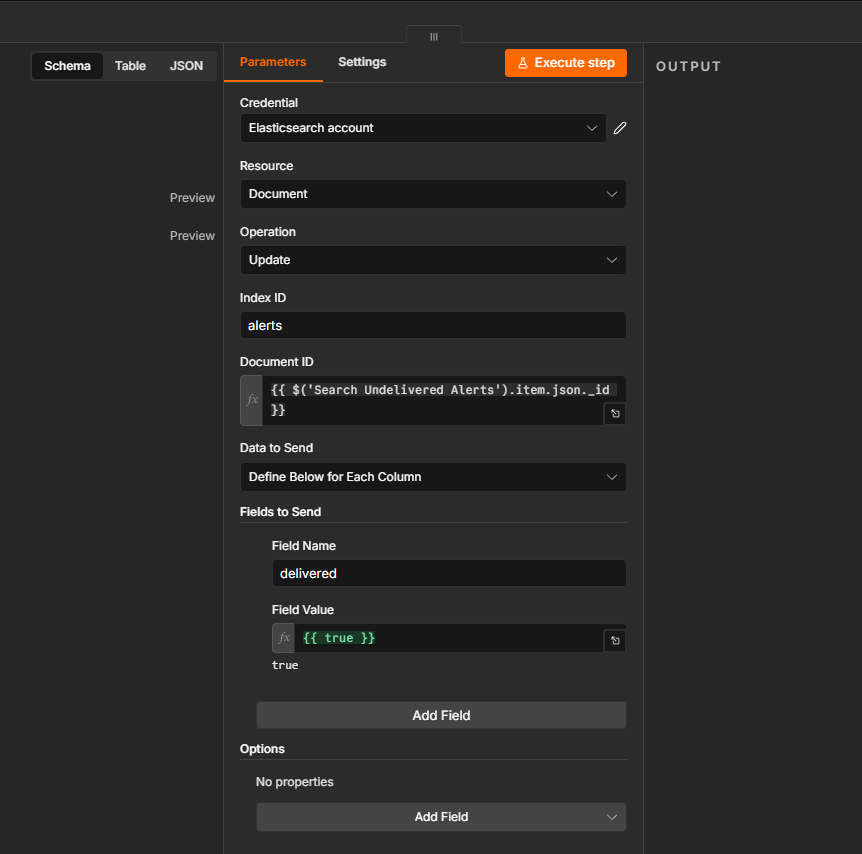Open the Credential dropdown

coord(423,128)
